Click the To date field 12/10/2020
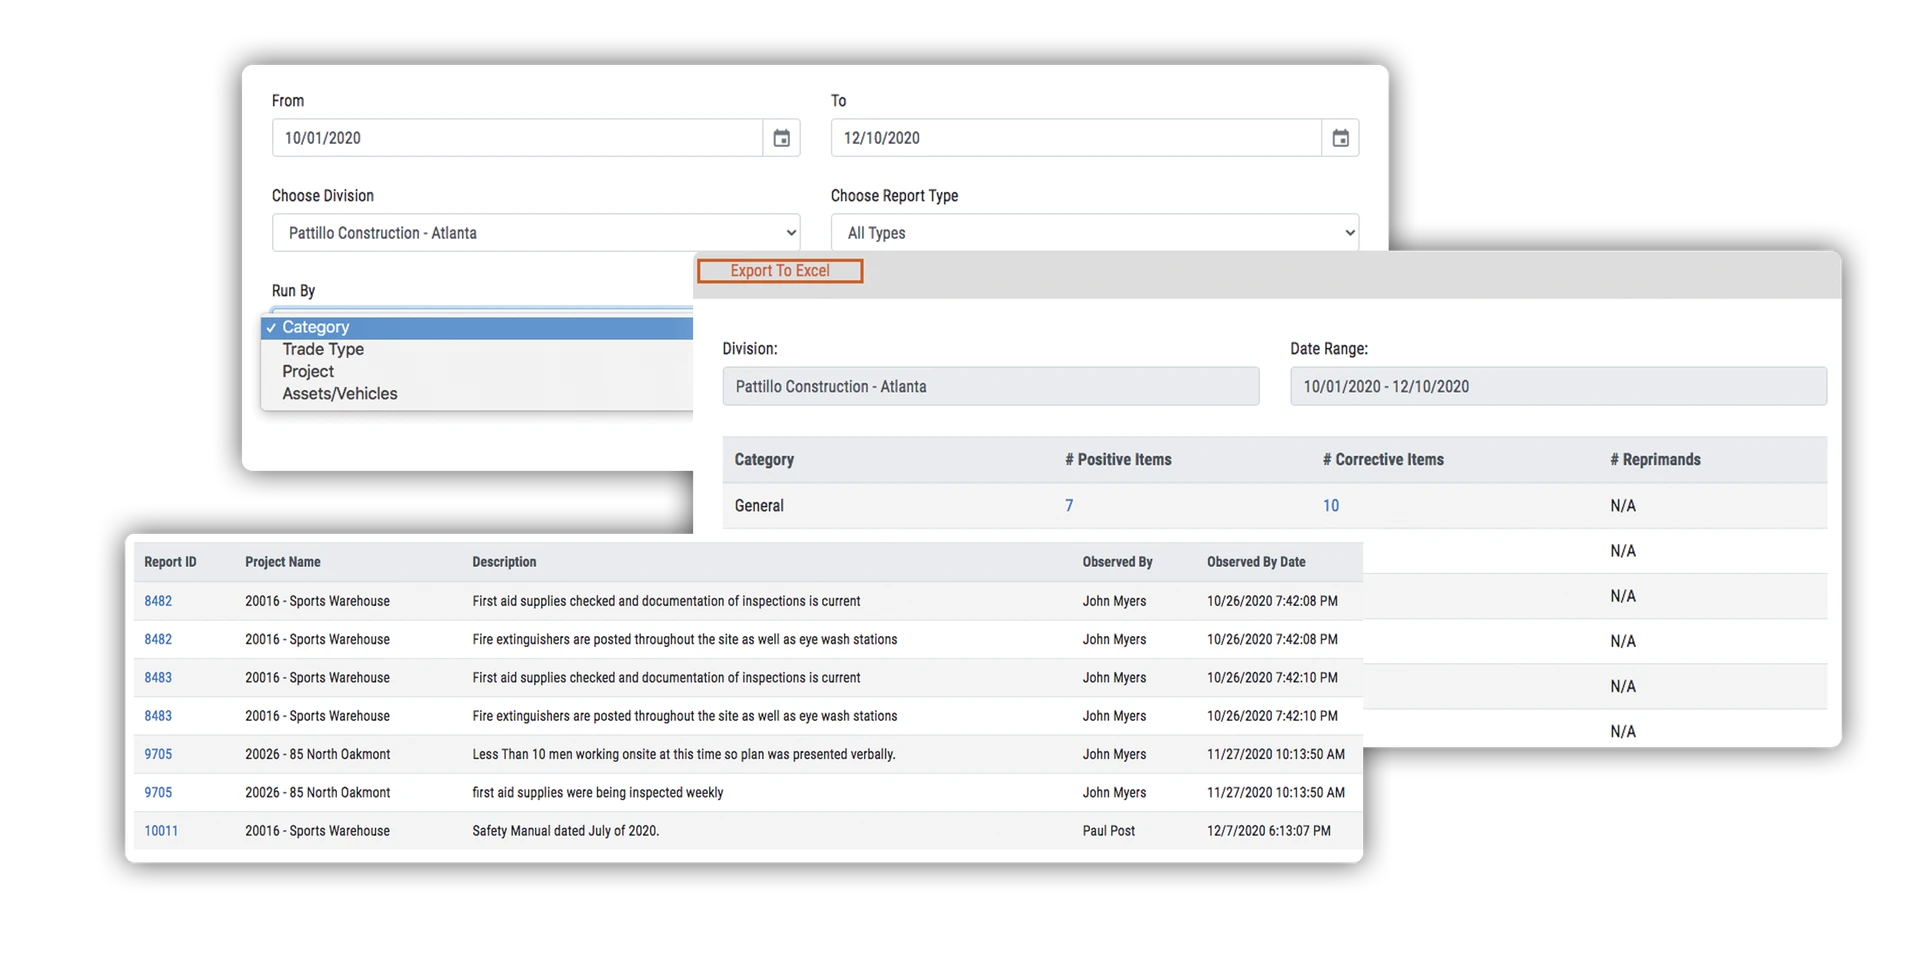 click(1076, 138)
